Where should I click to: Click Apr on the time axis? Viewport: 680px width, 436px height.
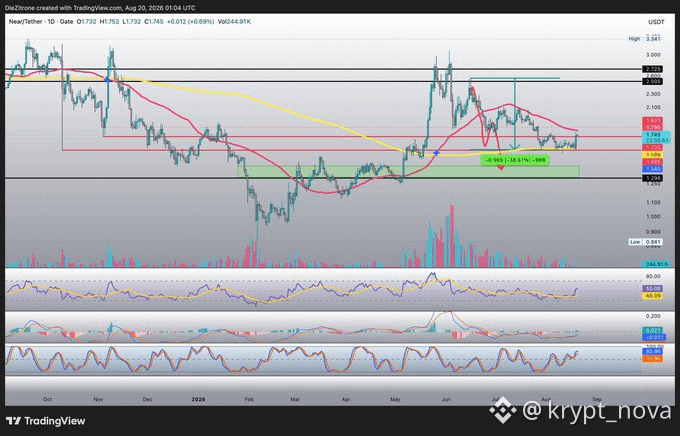[x=346, y=399]
